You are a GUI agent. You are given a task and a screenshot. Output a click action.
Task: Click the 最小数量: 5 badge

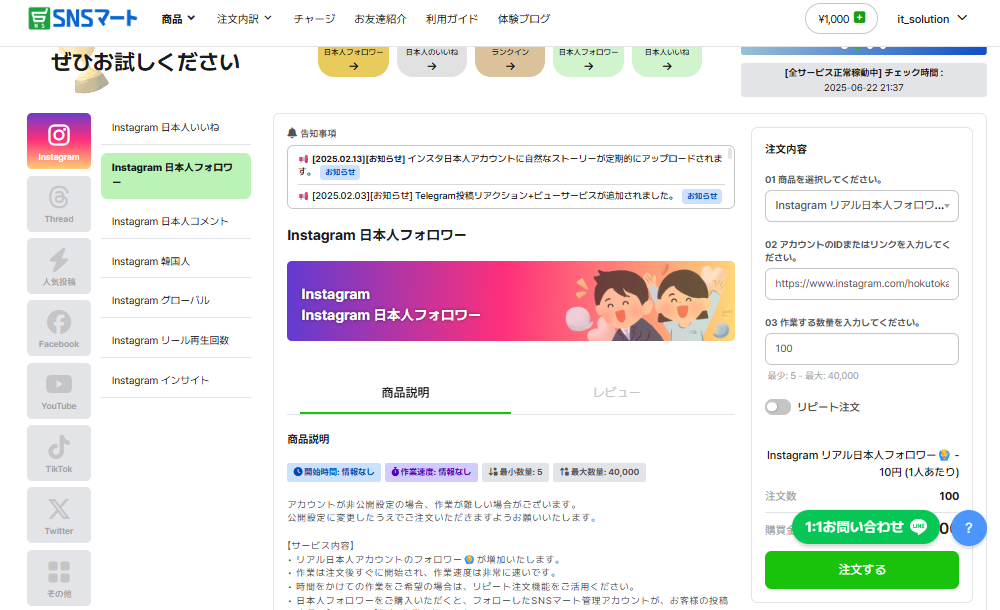[515, 472]
